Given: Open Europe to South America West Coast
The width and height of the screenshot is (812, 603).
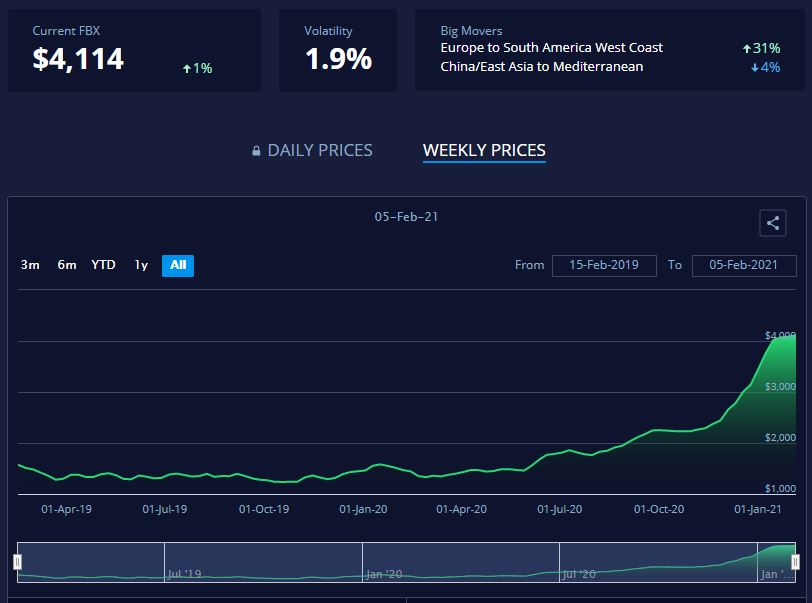Looking at the screenshot, I should point(551,47).
